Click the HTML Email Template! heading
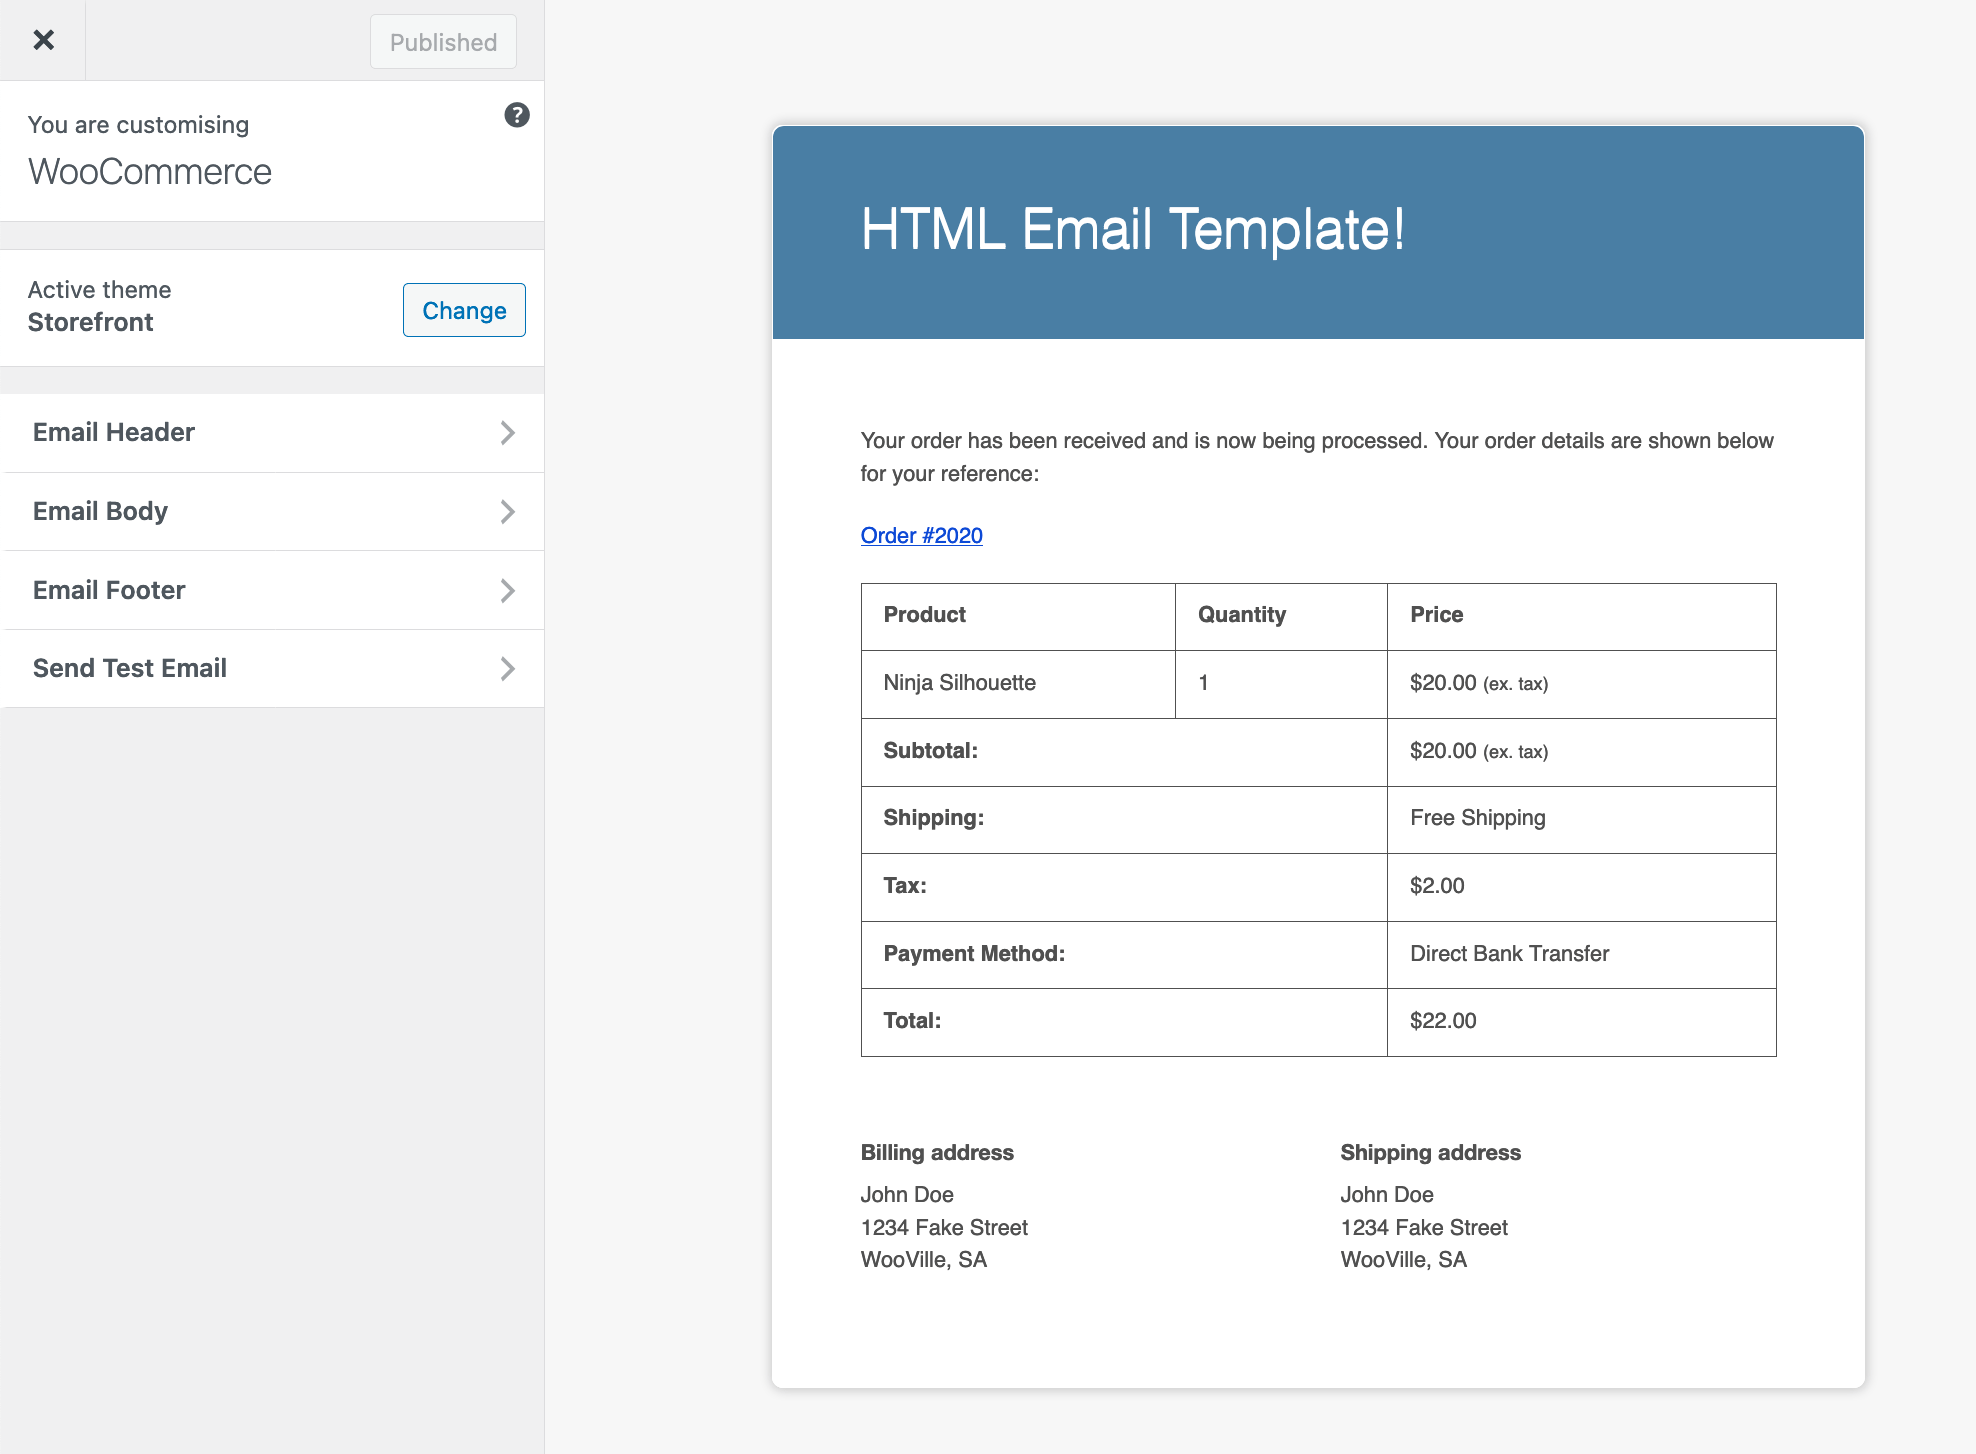Image resolution: width=1976 pixels, height=1454 pixels. 1132,229
